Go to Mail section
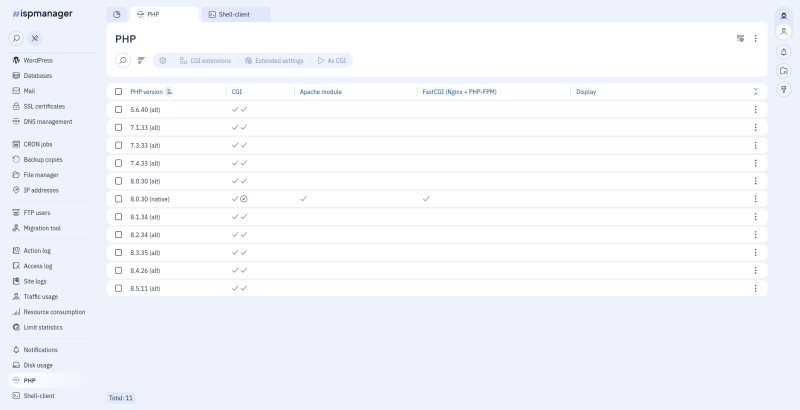800x410 pixels. point(29,91)
